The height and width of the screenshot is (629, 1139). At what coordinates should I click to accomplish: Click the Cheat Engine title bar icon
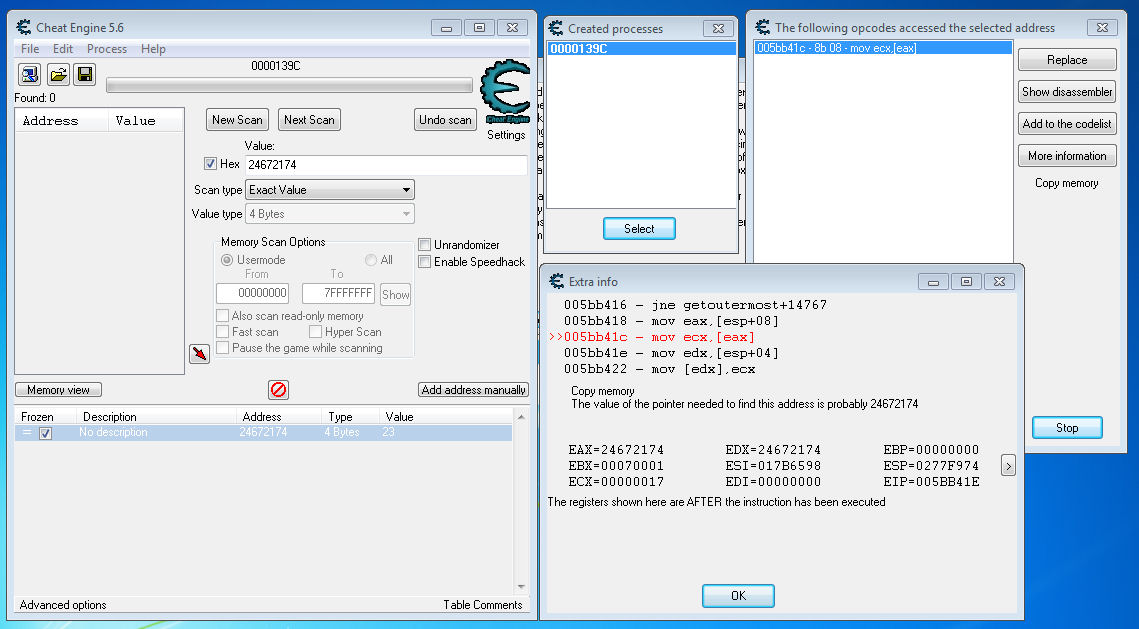click(x=23, y=27)
